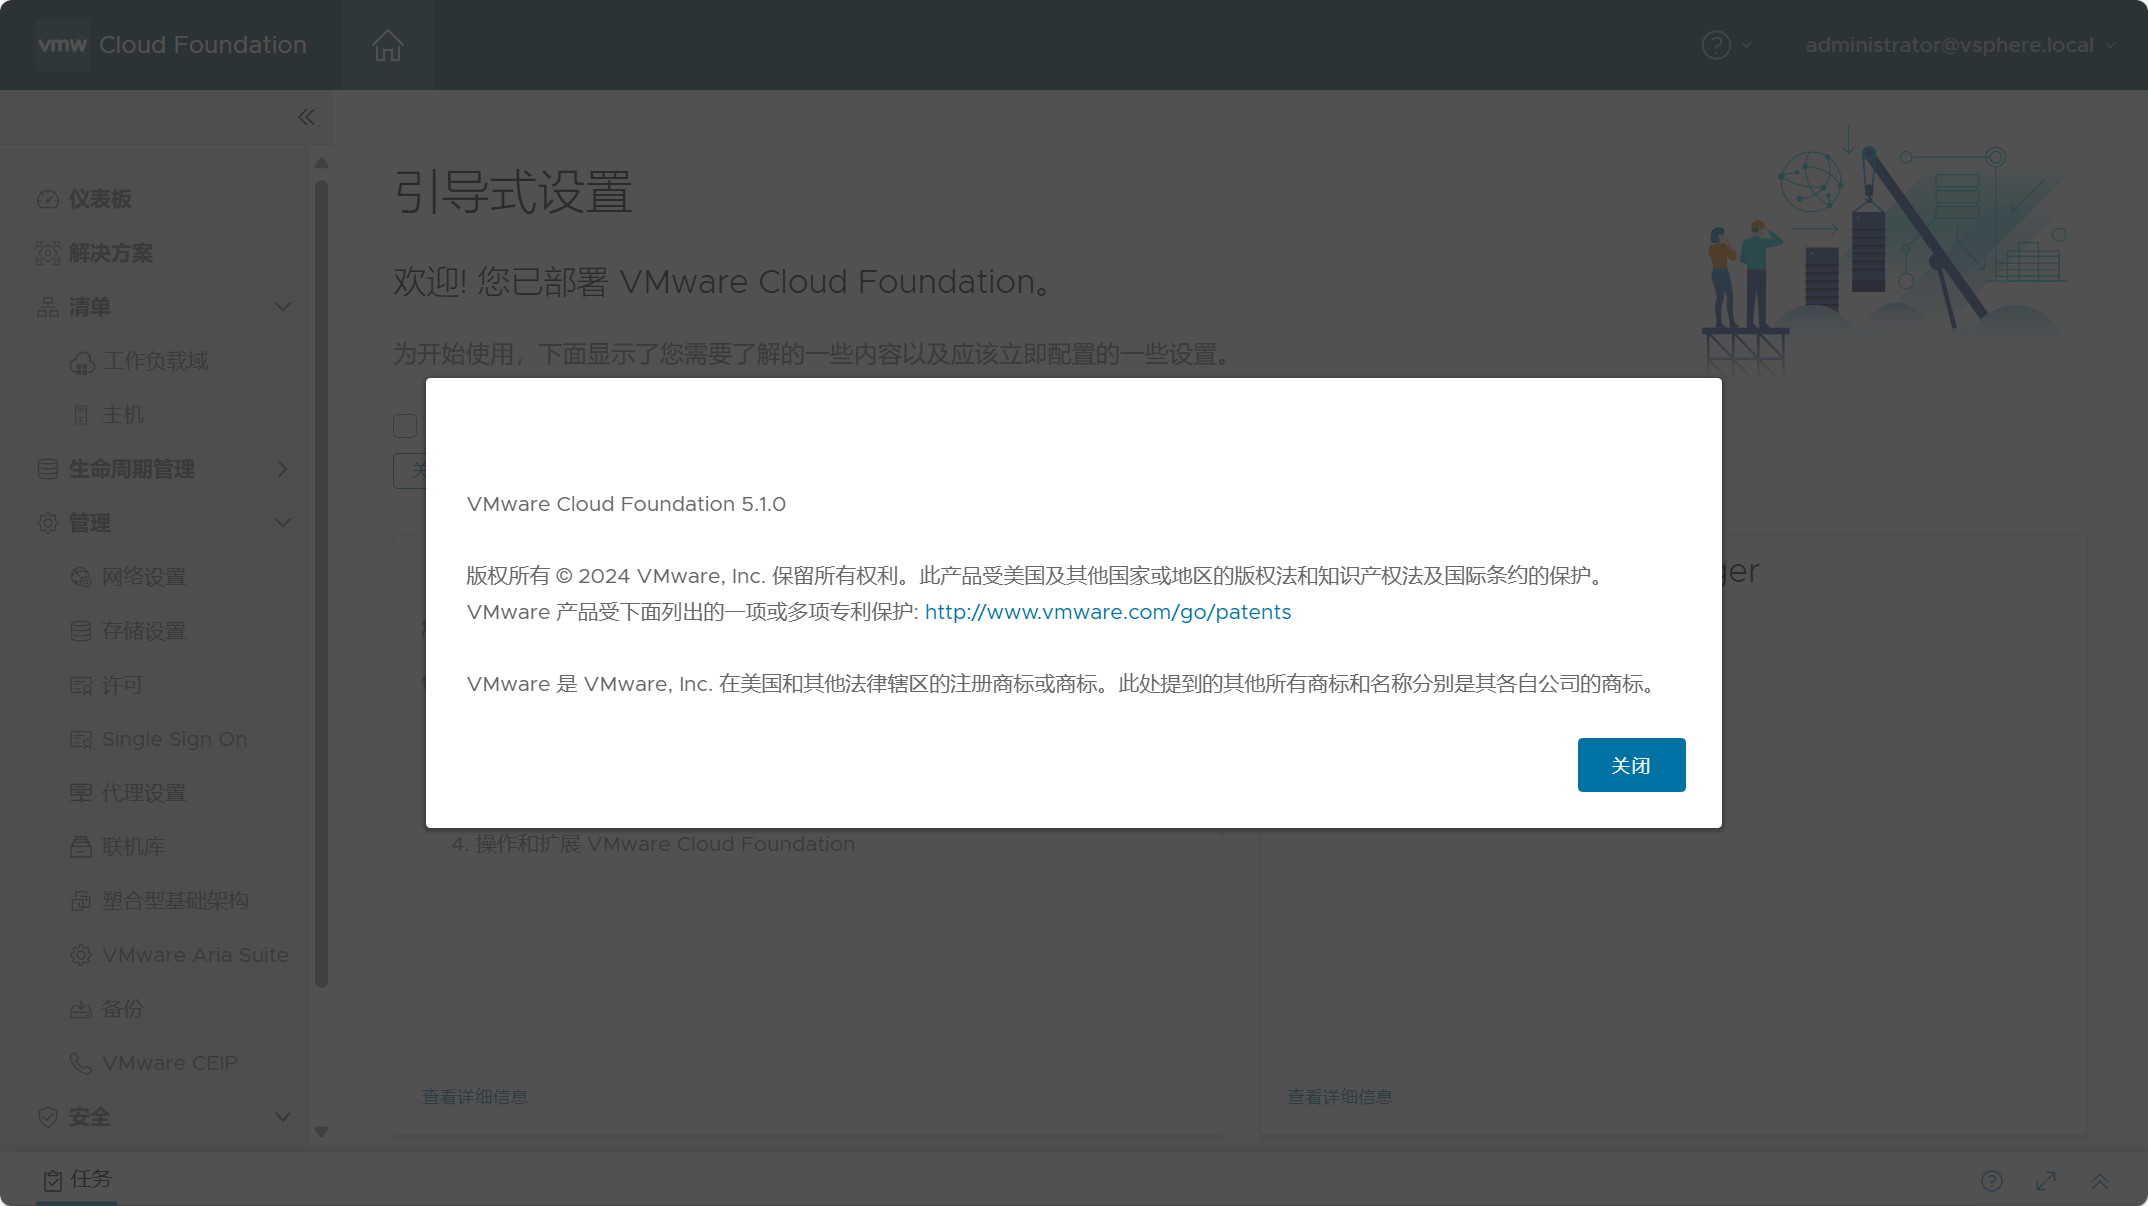Viewport: 2148px width, 1206px height.
Task: Collapse the 清单 section chevron
Action: click(x=283, y=307)
